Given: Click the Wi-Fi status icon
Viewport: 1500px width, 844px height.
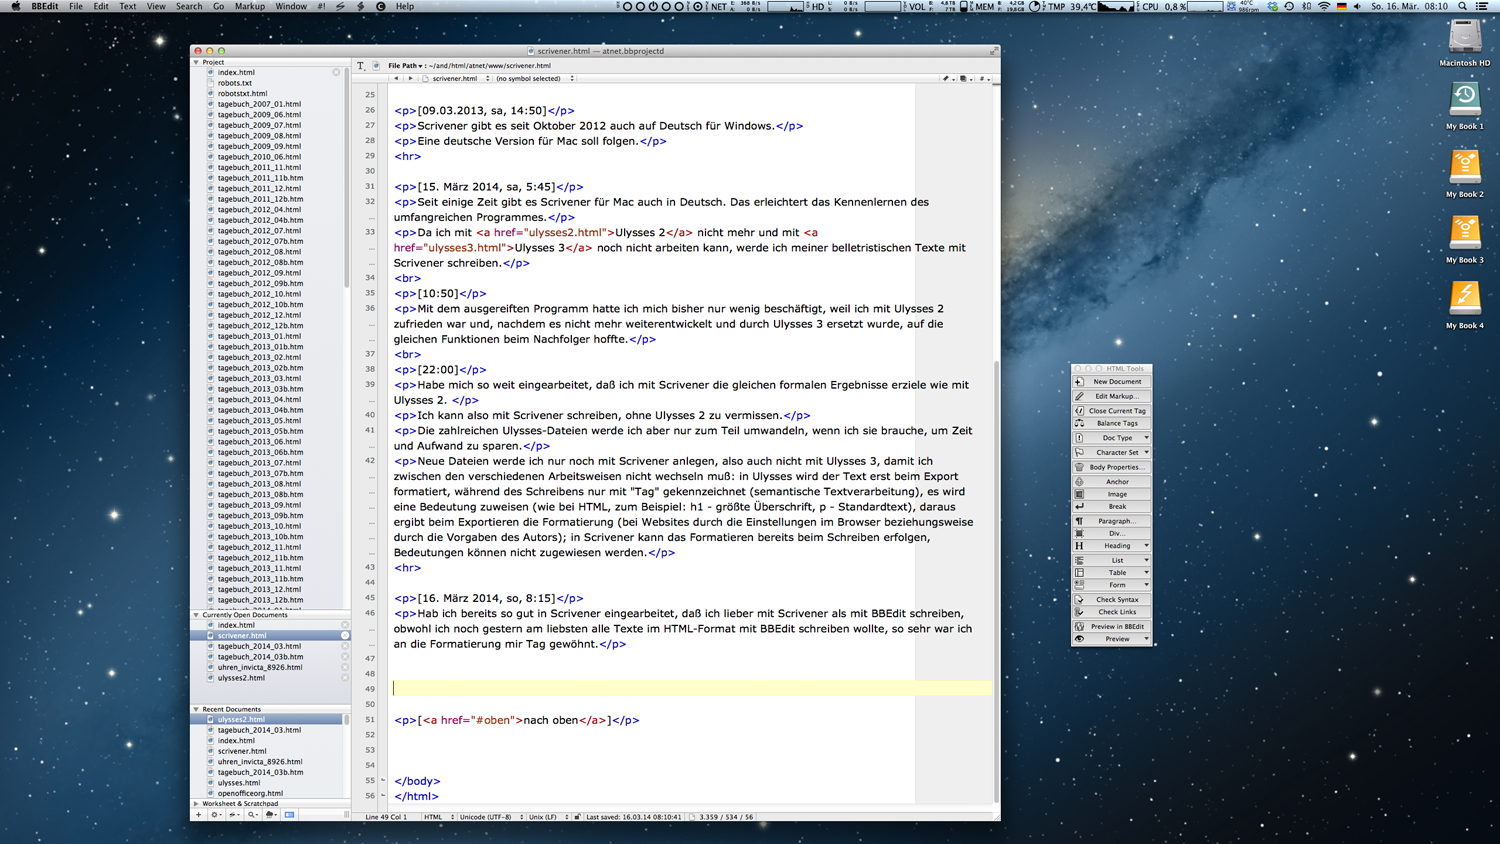Looking at the screenshot, I should (1324, 6).
